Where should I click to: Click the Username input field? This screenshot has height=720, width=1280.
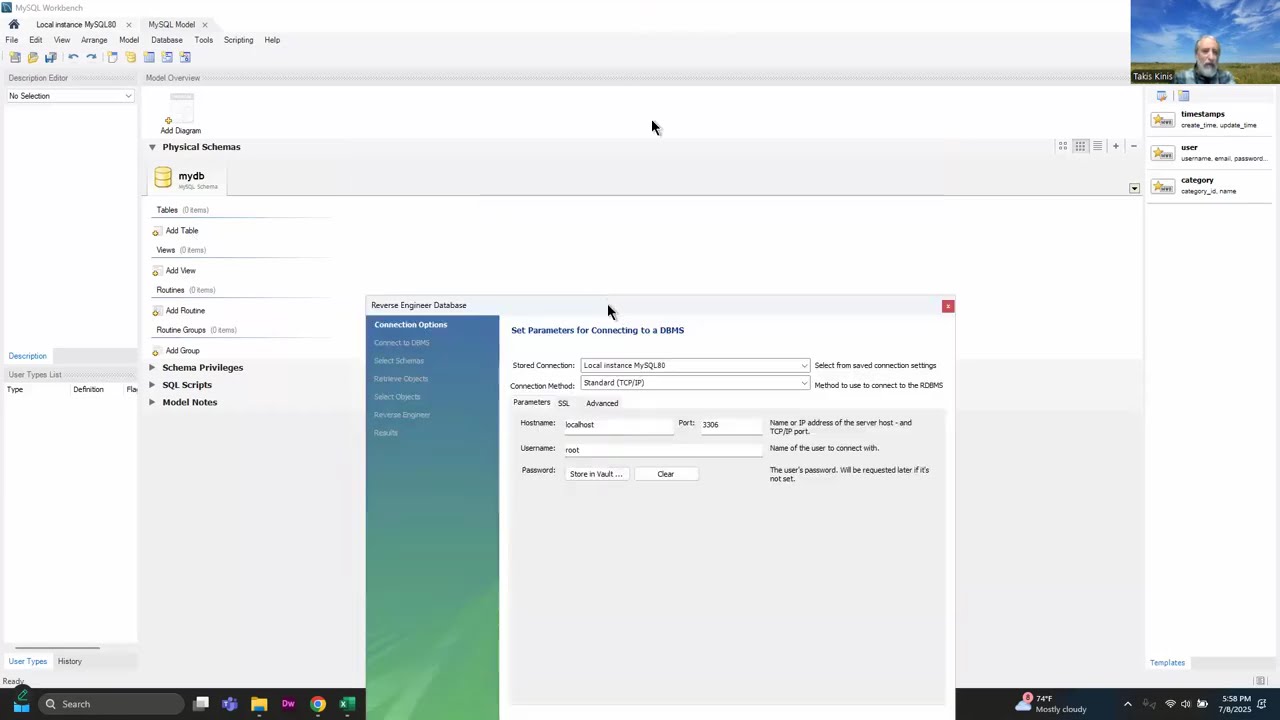click(662, 450)
